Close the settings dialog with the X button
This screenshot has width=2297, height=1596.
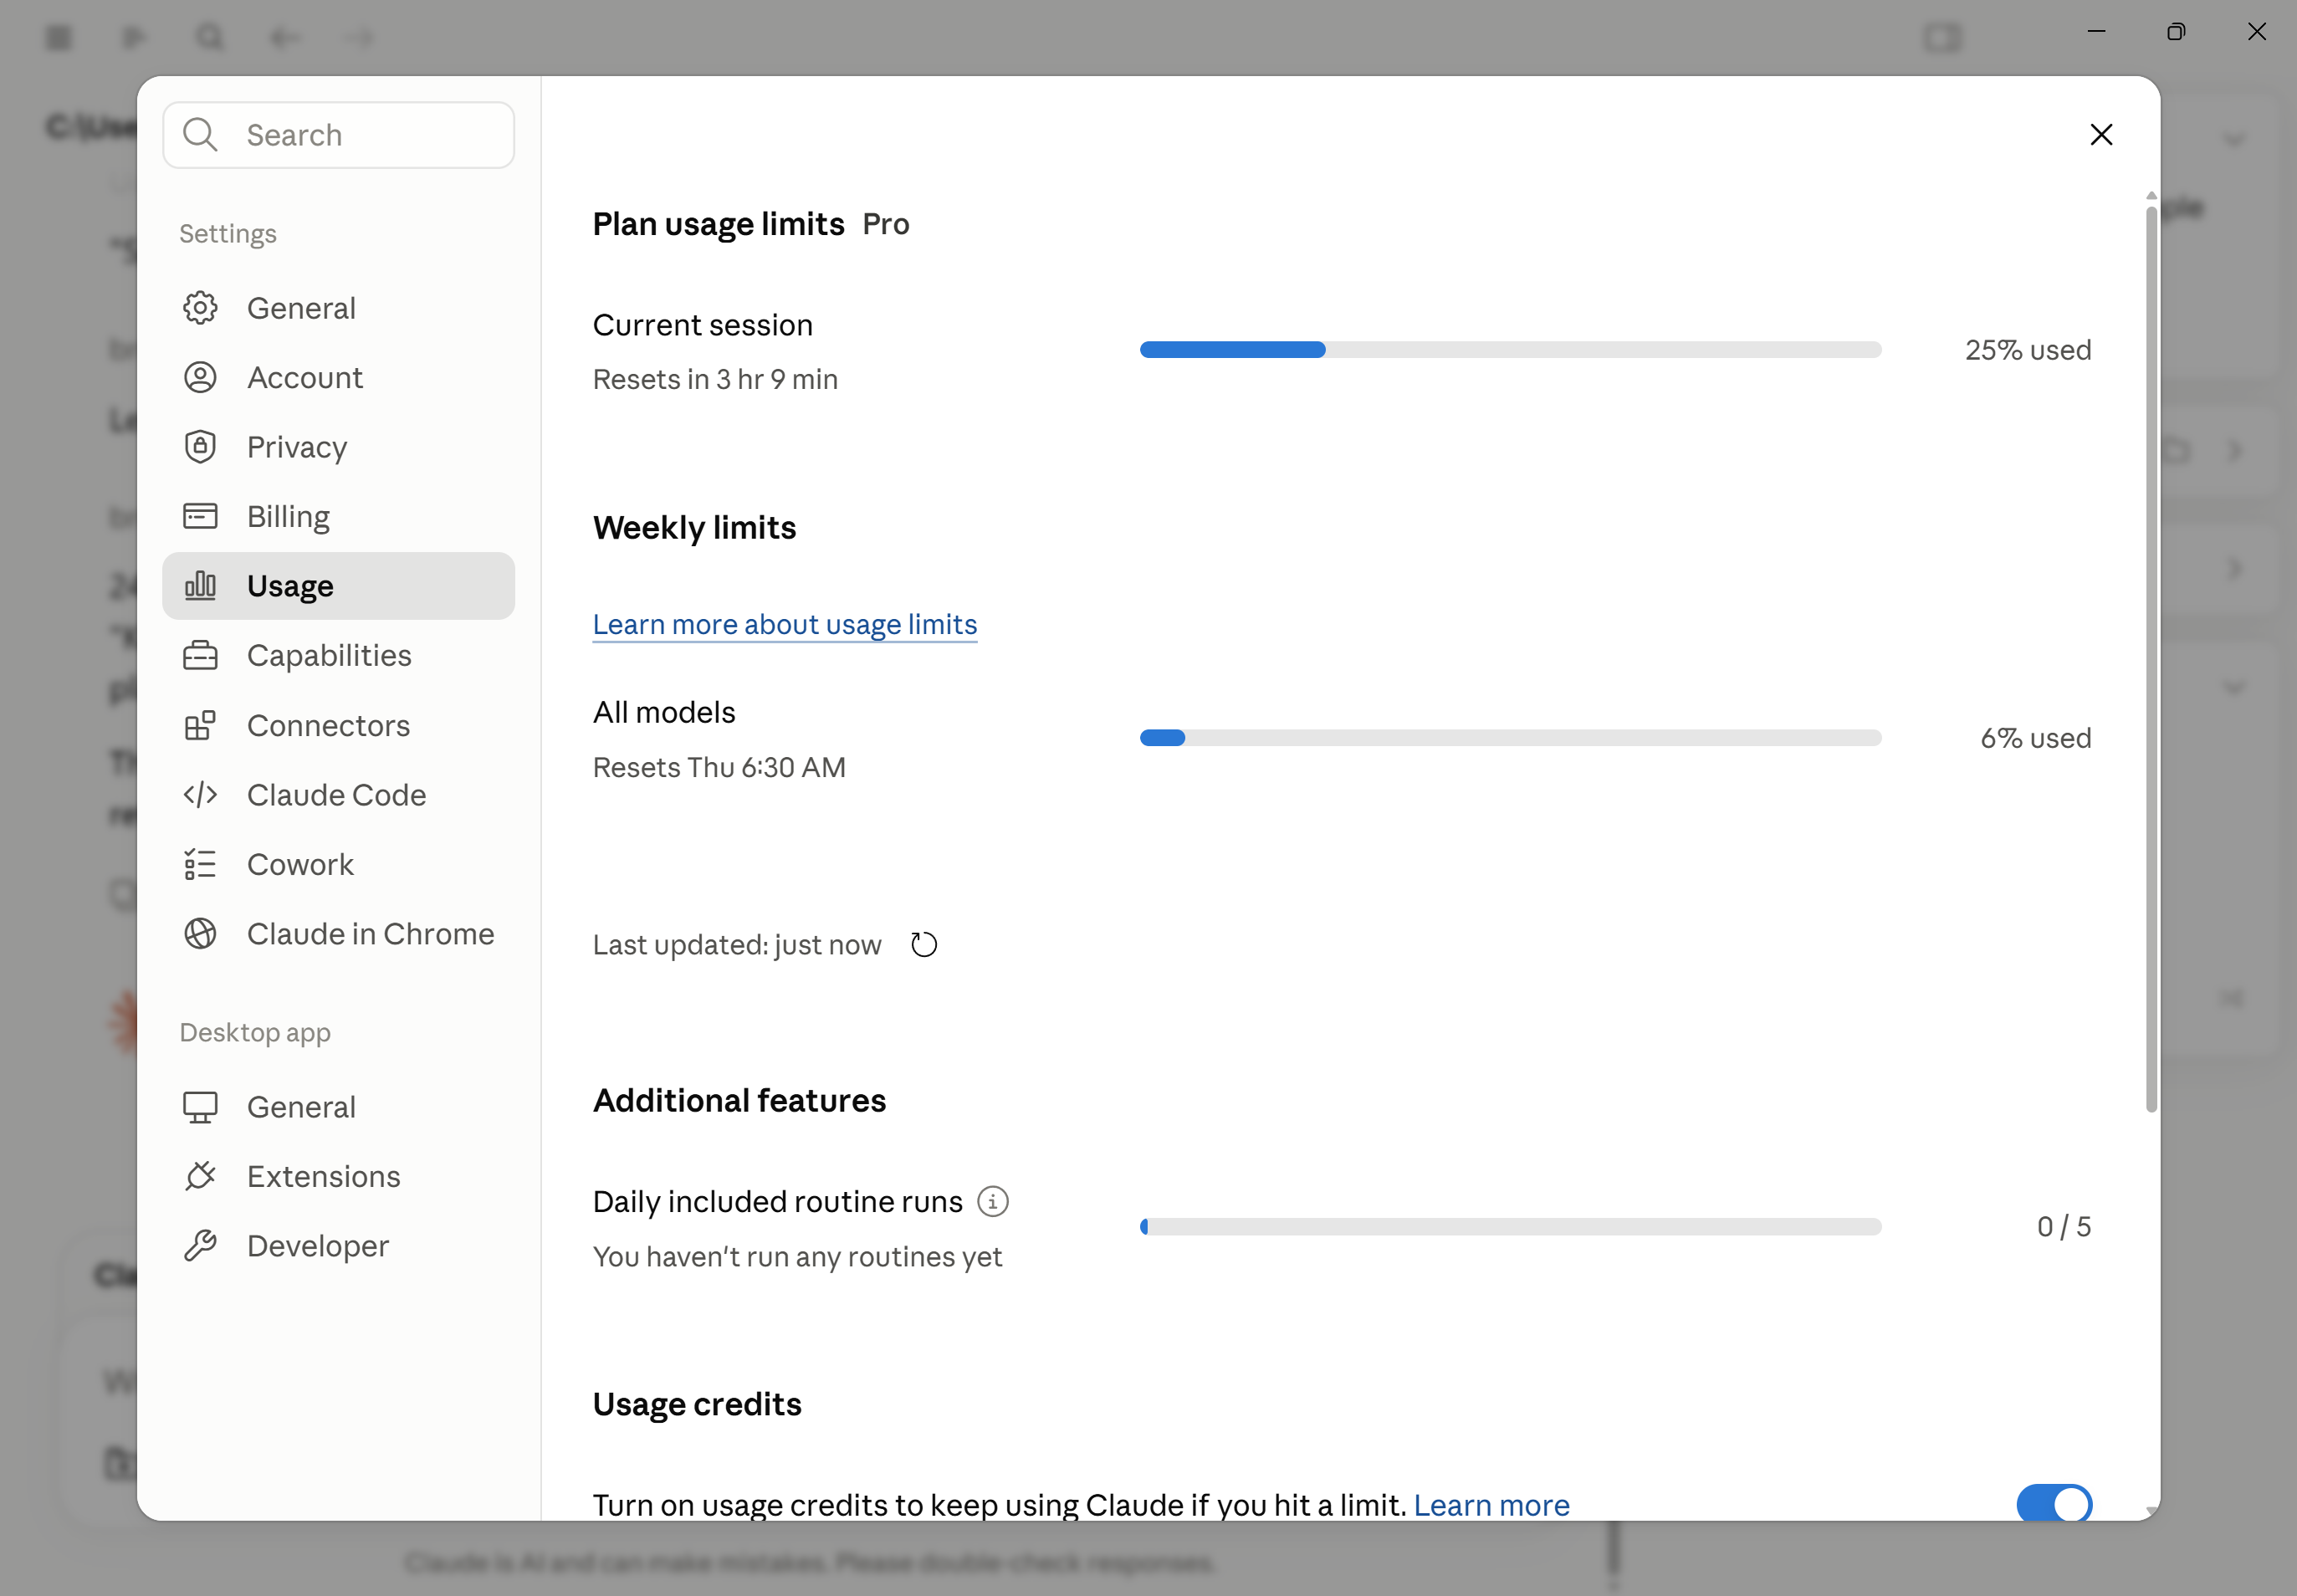click(x=2101, y=135)
